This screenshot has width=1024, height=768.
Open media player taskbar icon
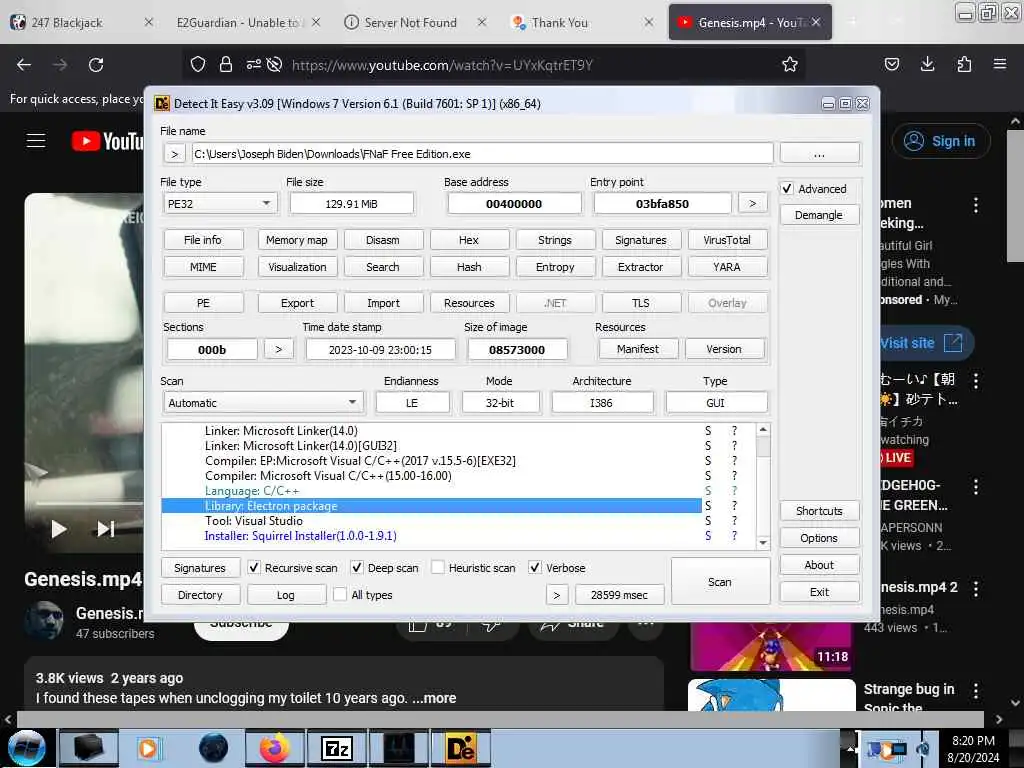click(149, 748)
